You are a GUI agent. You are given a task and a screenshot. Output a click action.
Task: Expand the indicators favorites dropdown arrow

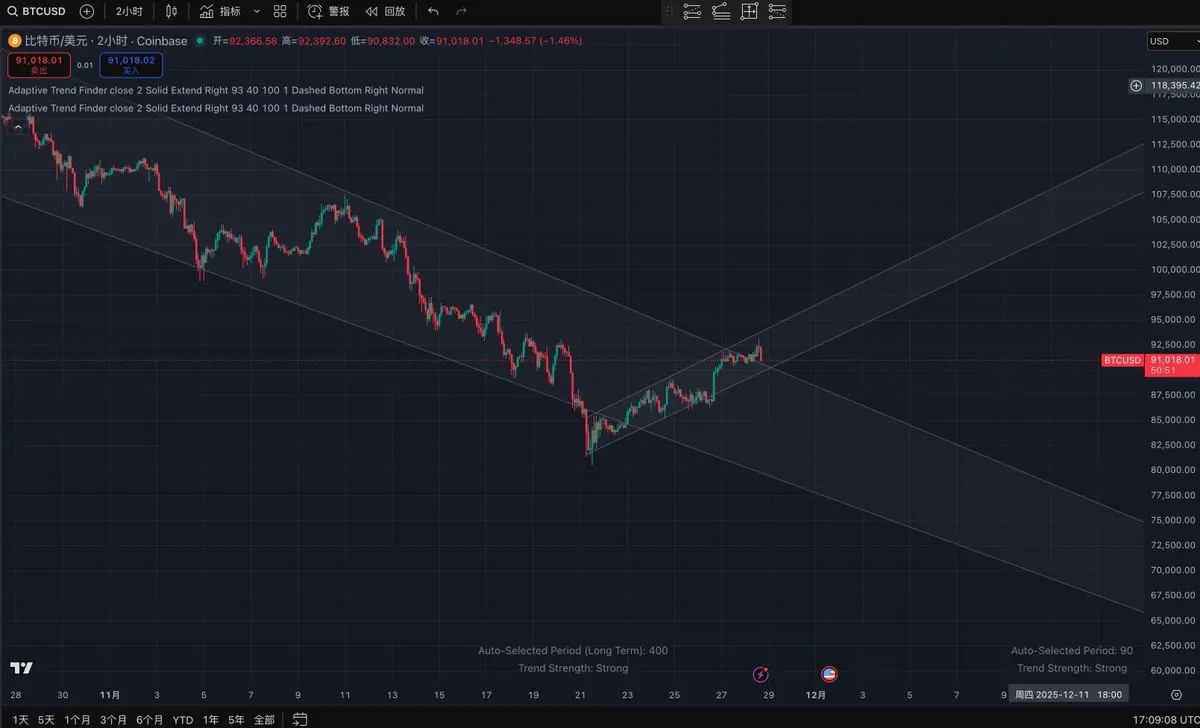[x=257, y=11]
